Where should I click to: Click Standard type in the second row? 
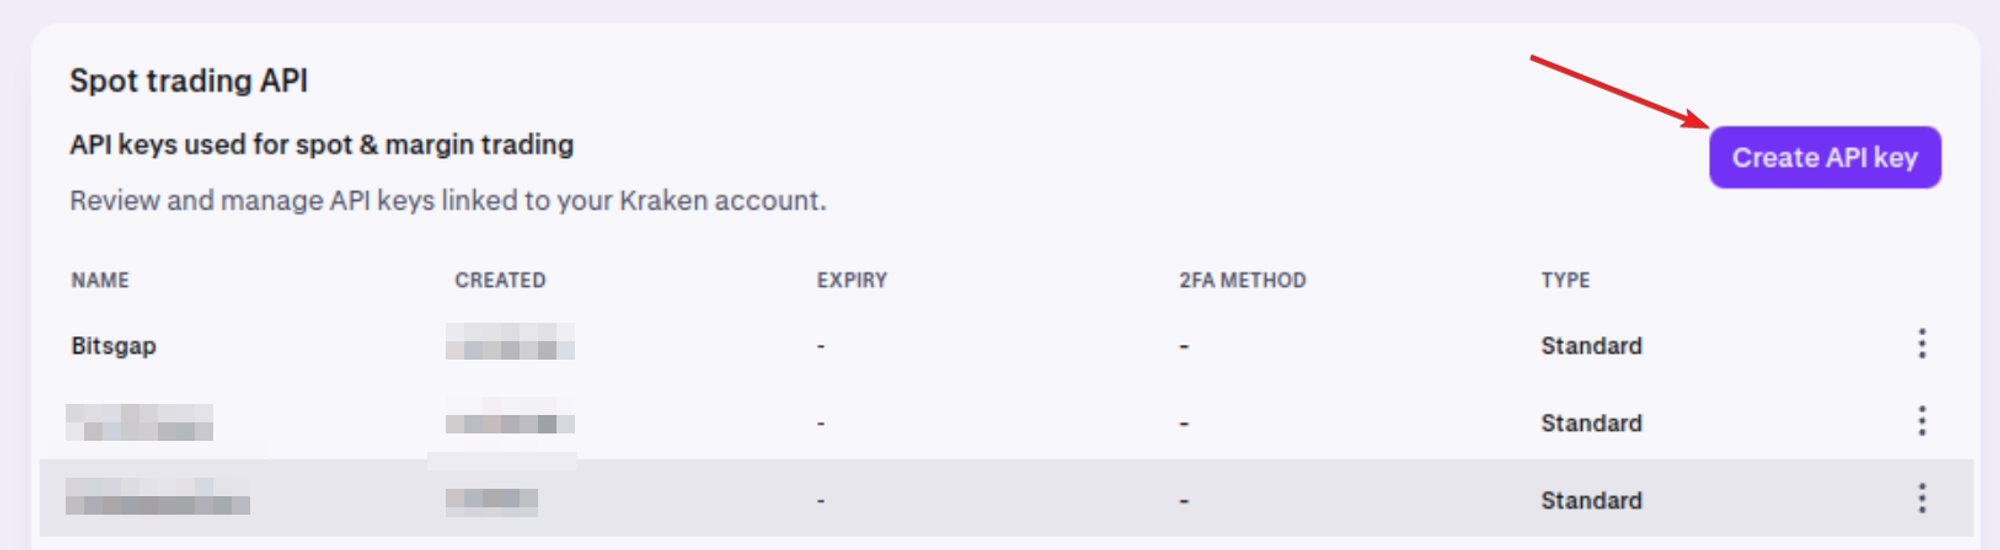coord(1591,423)
